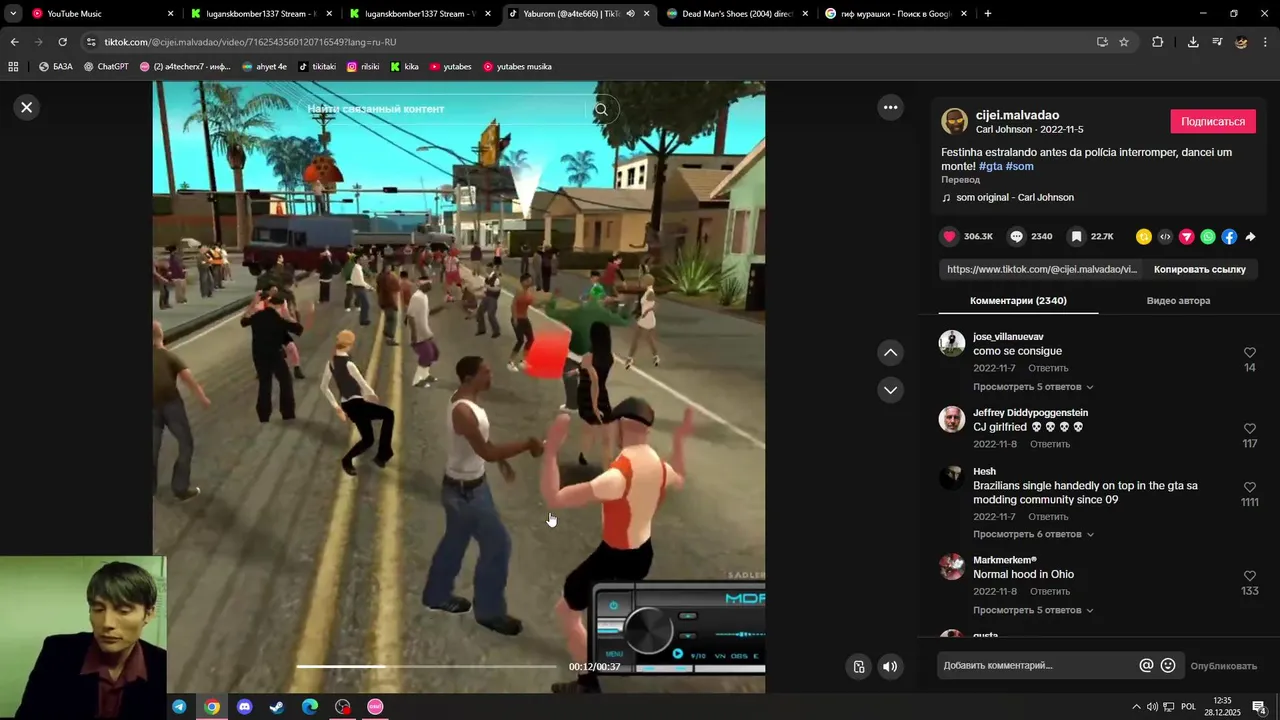1280x720 pixels.
Task: Open som original - Carl Johnson sound
Action: click(1015, 198)
